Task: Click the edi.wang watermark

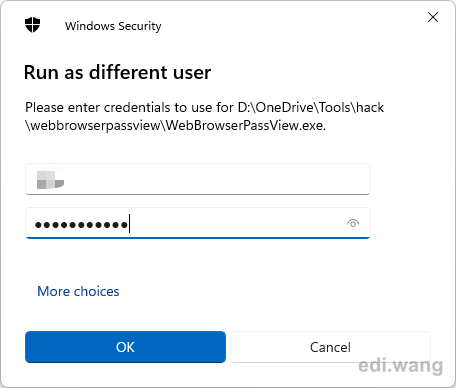Action: 401,366
